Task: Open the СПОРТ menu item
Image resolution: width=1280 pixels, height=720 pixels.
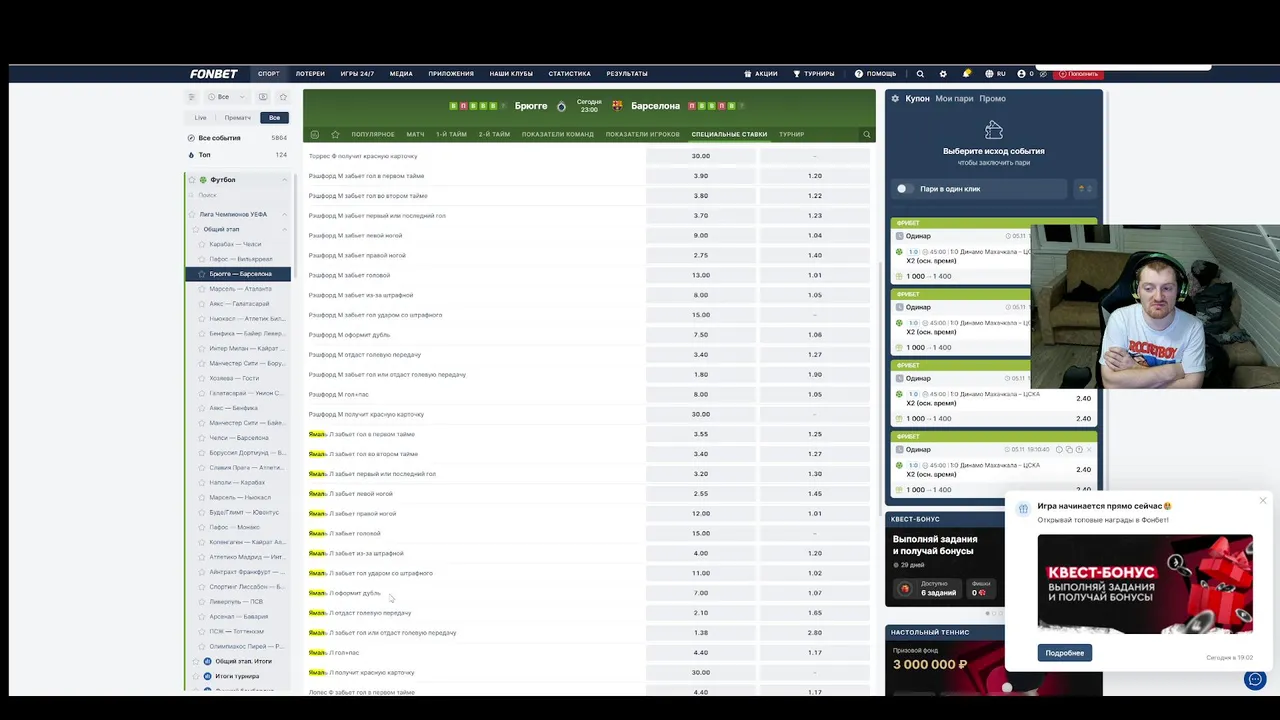Action: pyautogui.click(x=269, y=74)
